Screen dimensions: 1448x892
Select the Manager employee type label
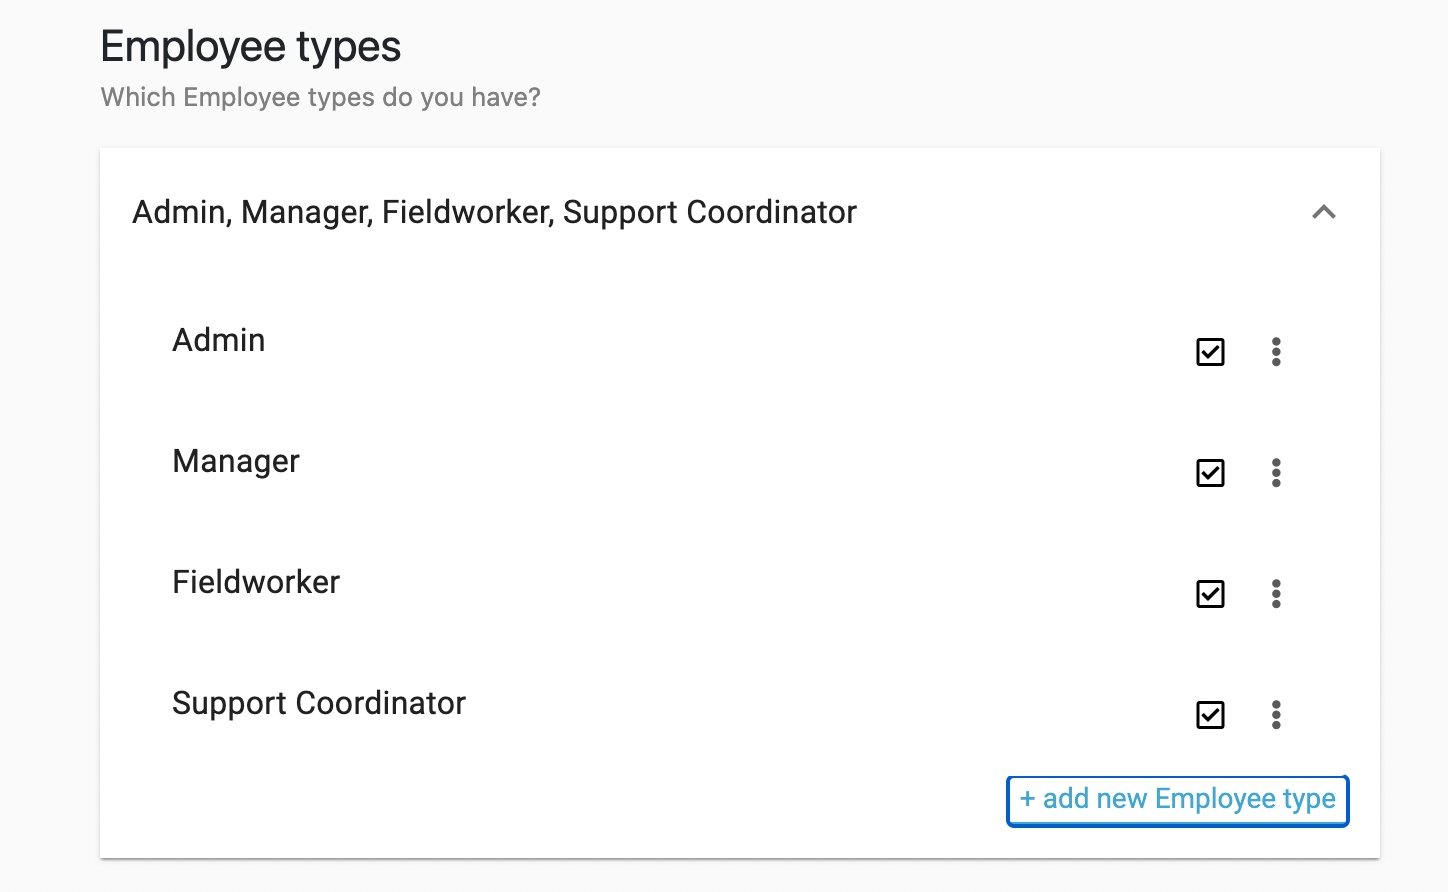coord(236,461)
